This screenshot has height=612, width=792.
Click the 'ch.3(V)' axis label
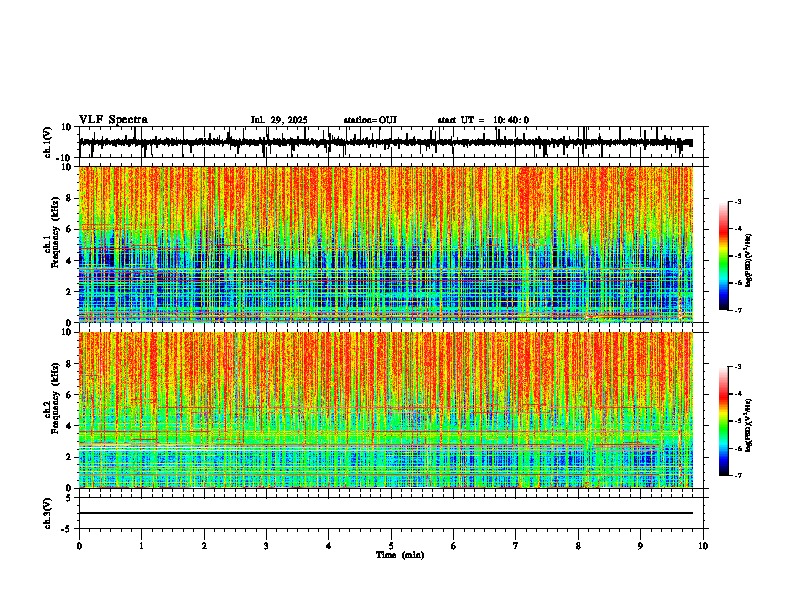coord(48,513)
